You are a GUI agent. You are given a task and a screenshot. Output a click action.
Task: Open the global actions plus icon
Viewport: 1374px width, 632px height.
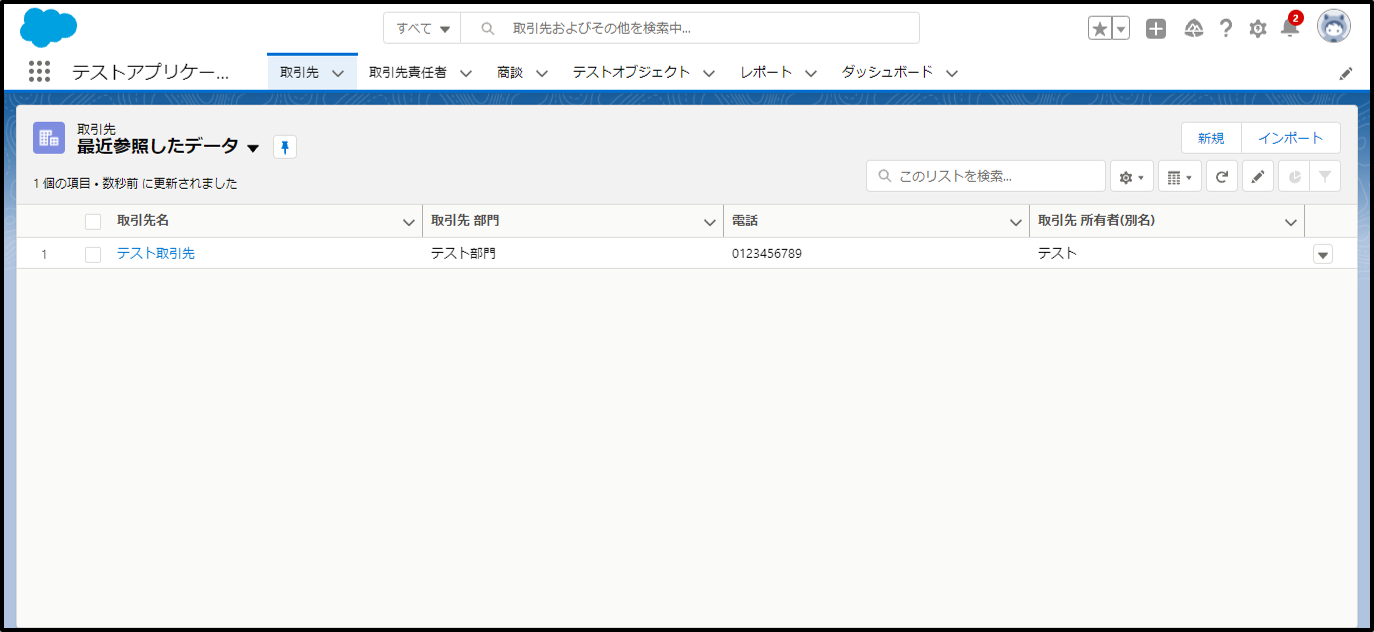click(x=1156, y=29)
